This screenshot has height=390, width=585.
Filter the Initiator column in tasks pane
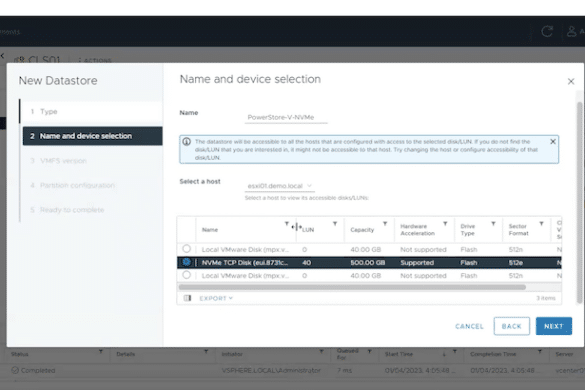pos(321,352)
